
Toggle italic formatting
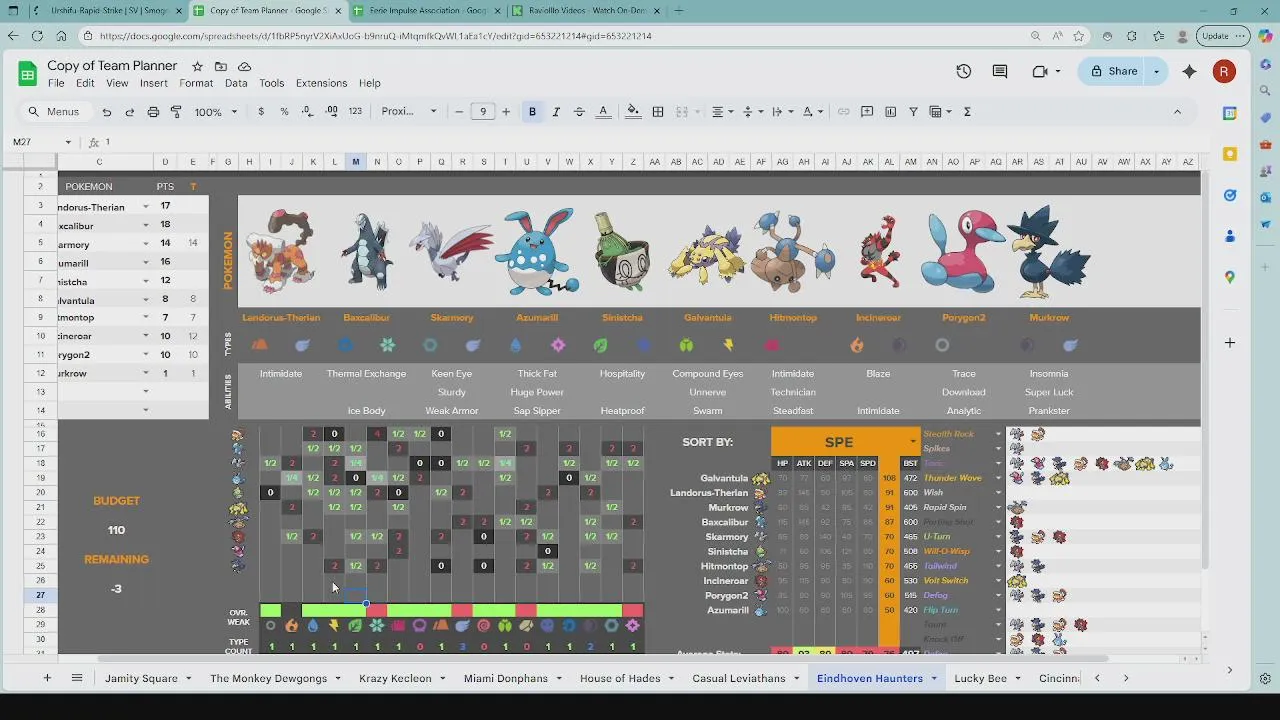pyautogui.click(x=556, y=112)
